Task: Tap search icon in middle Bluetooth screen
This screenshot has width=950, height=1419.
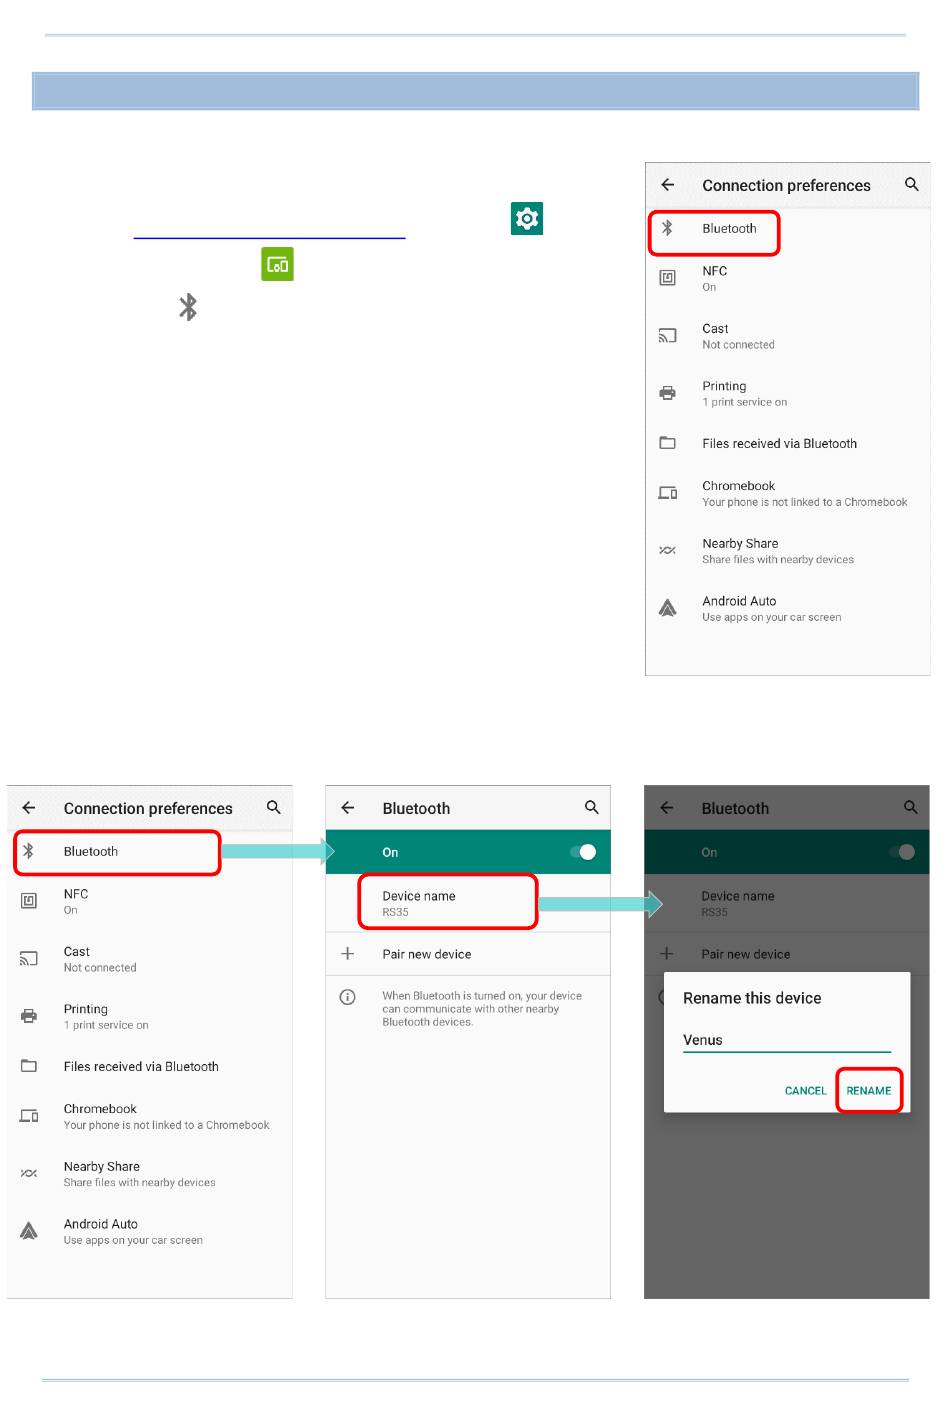Action: pyautogui.click(x=592, y=807)
